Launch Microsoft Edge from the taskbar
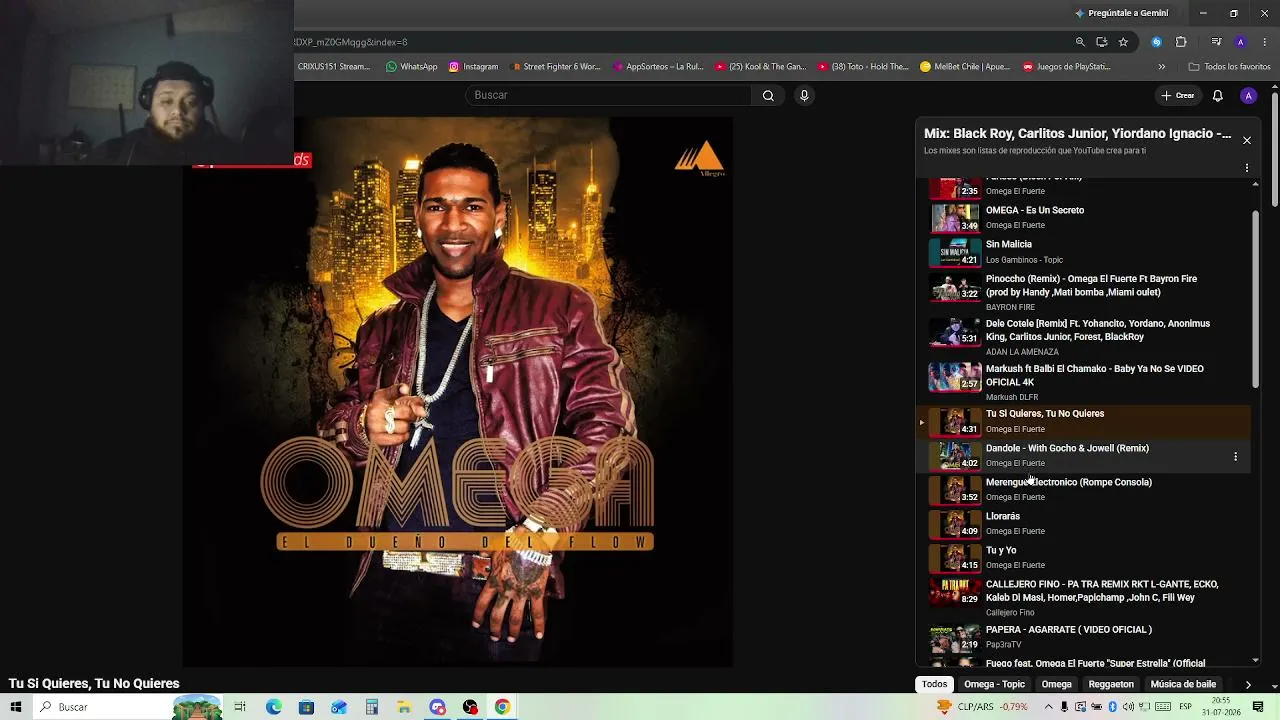 click(x=273, y=707)
